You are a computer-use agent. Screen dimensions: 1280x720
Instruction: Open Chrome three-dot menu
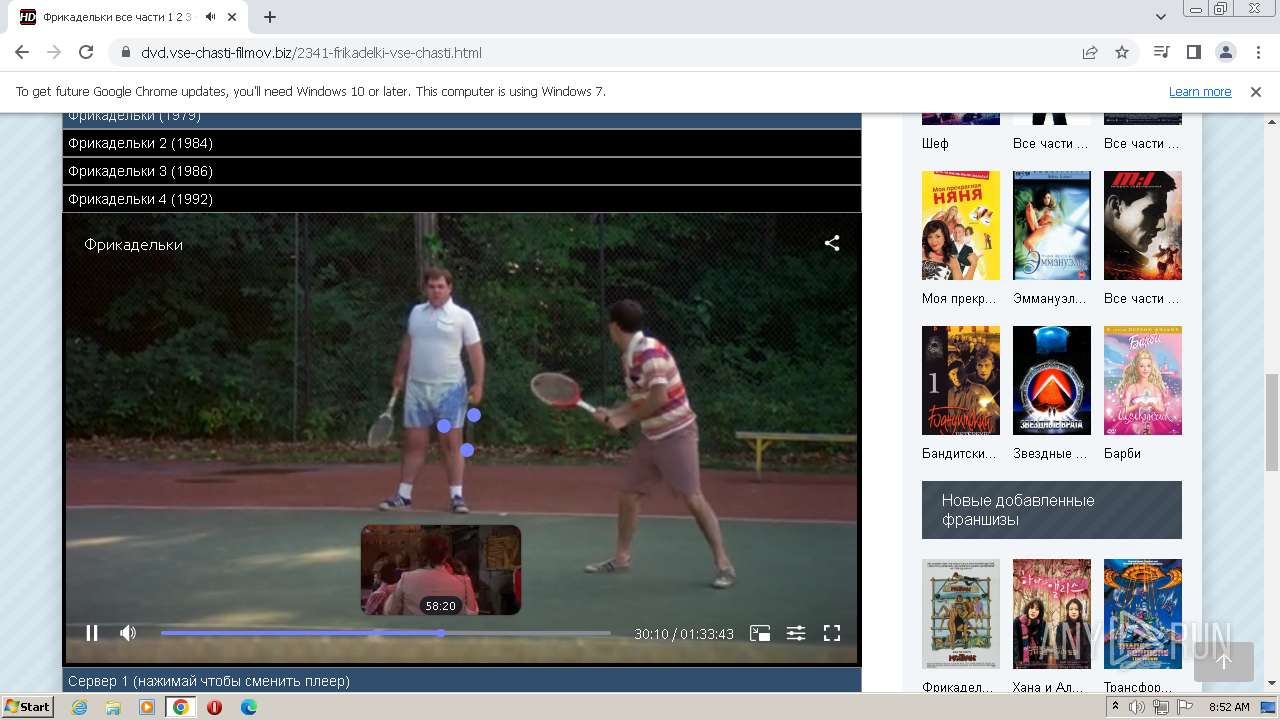pyautogui.click(x=1257, y=52)
